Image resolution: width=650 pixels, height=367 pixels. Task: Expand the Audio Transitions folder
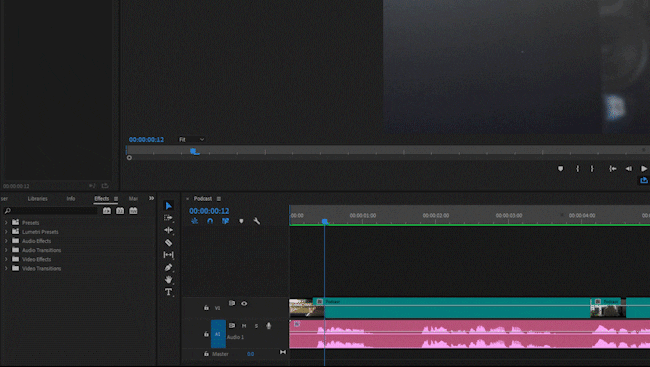point(6,250)
